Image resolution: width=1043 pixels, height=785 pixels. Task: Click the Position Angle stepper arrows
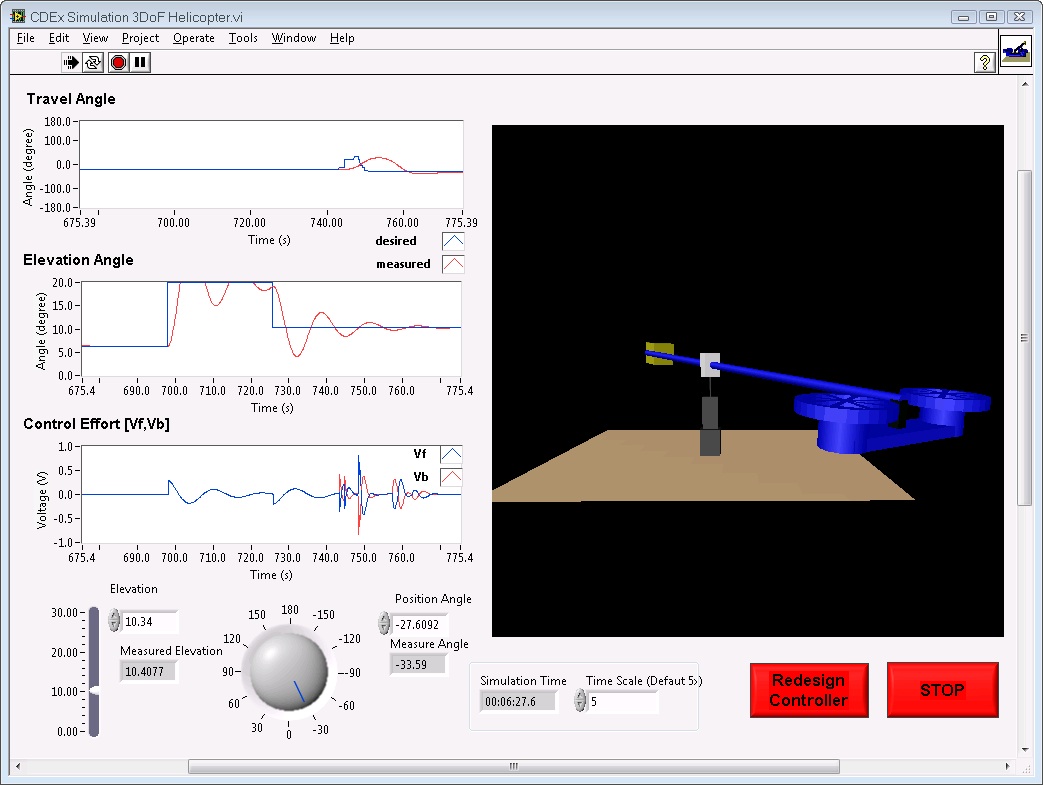[384, 624]
